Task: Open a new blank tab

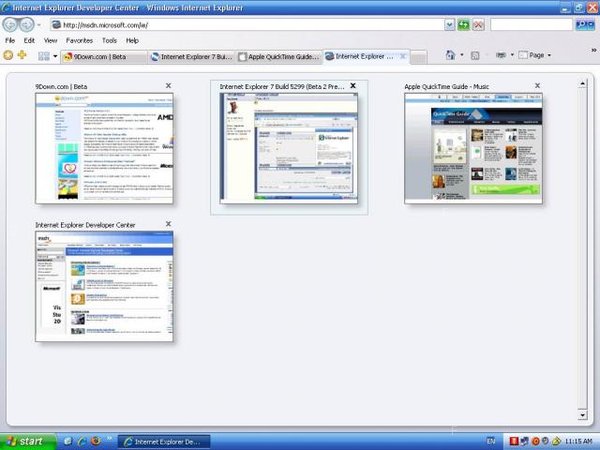Action: (x=419, y=57)
